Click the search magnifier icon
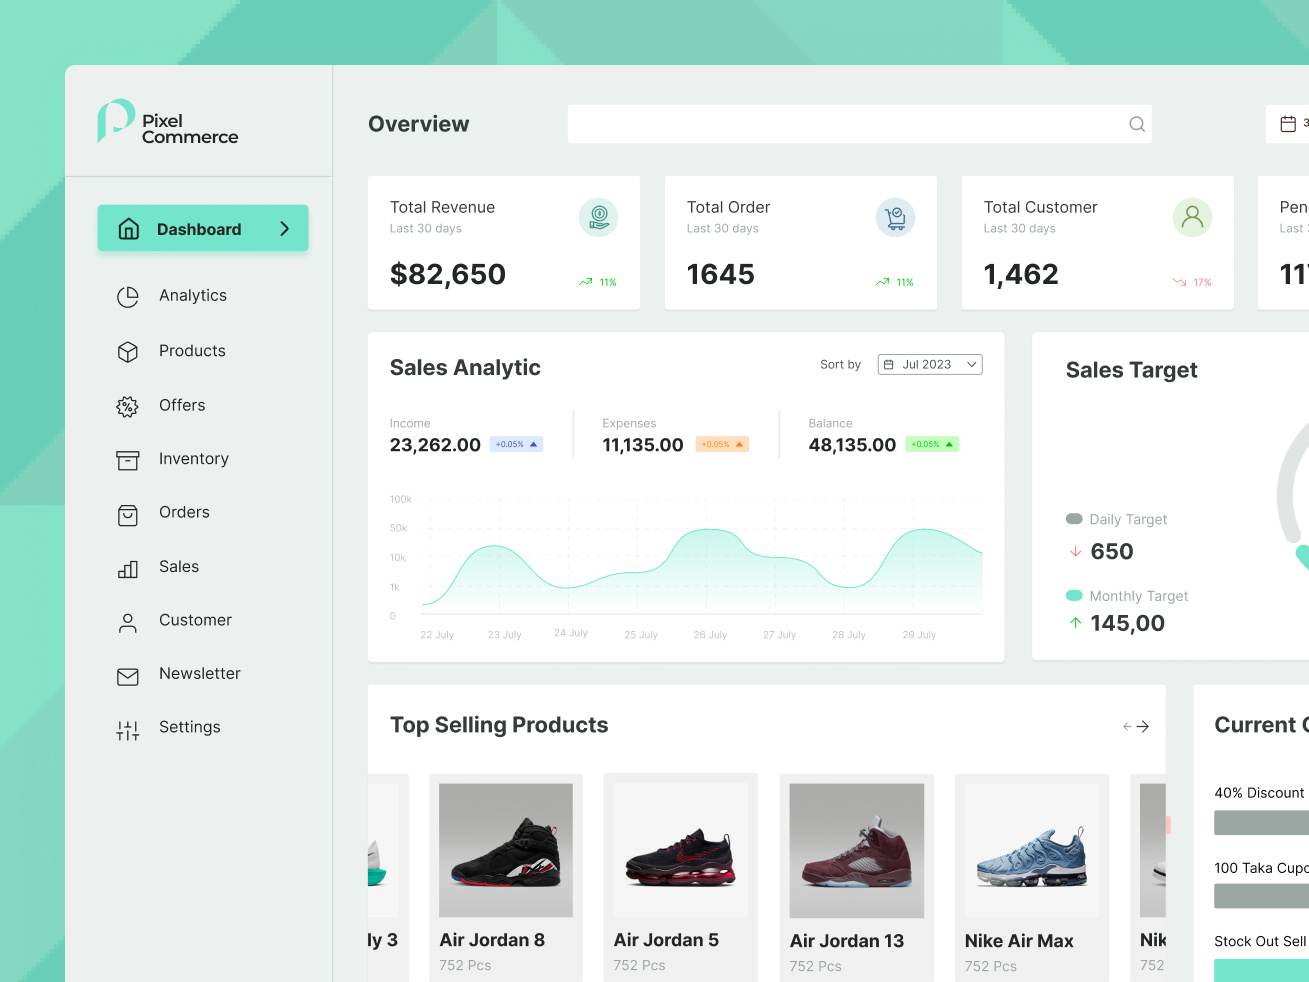 [1137, 124]
